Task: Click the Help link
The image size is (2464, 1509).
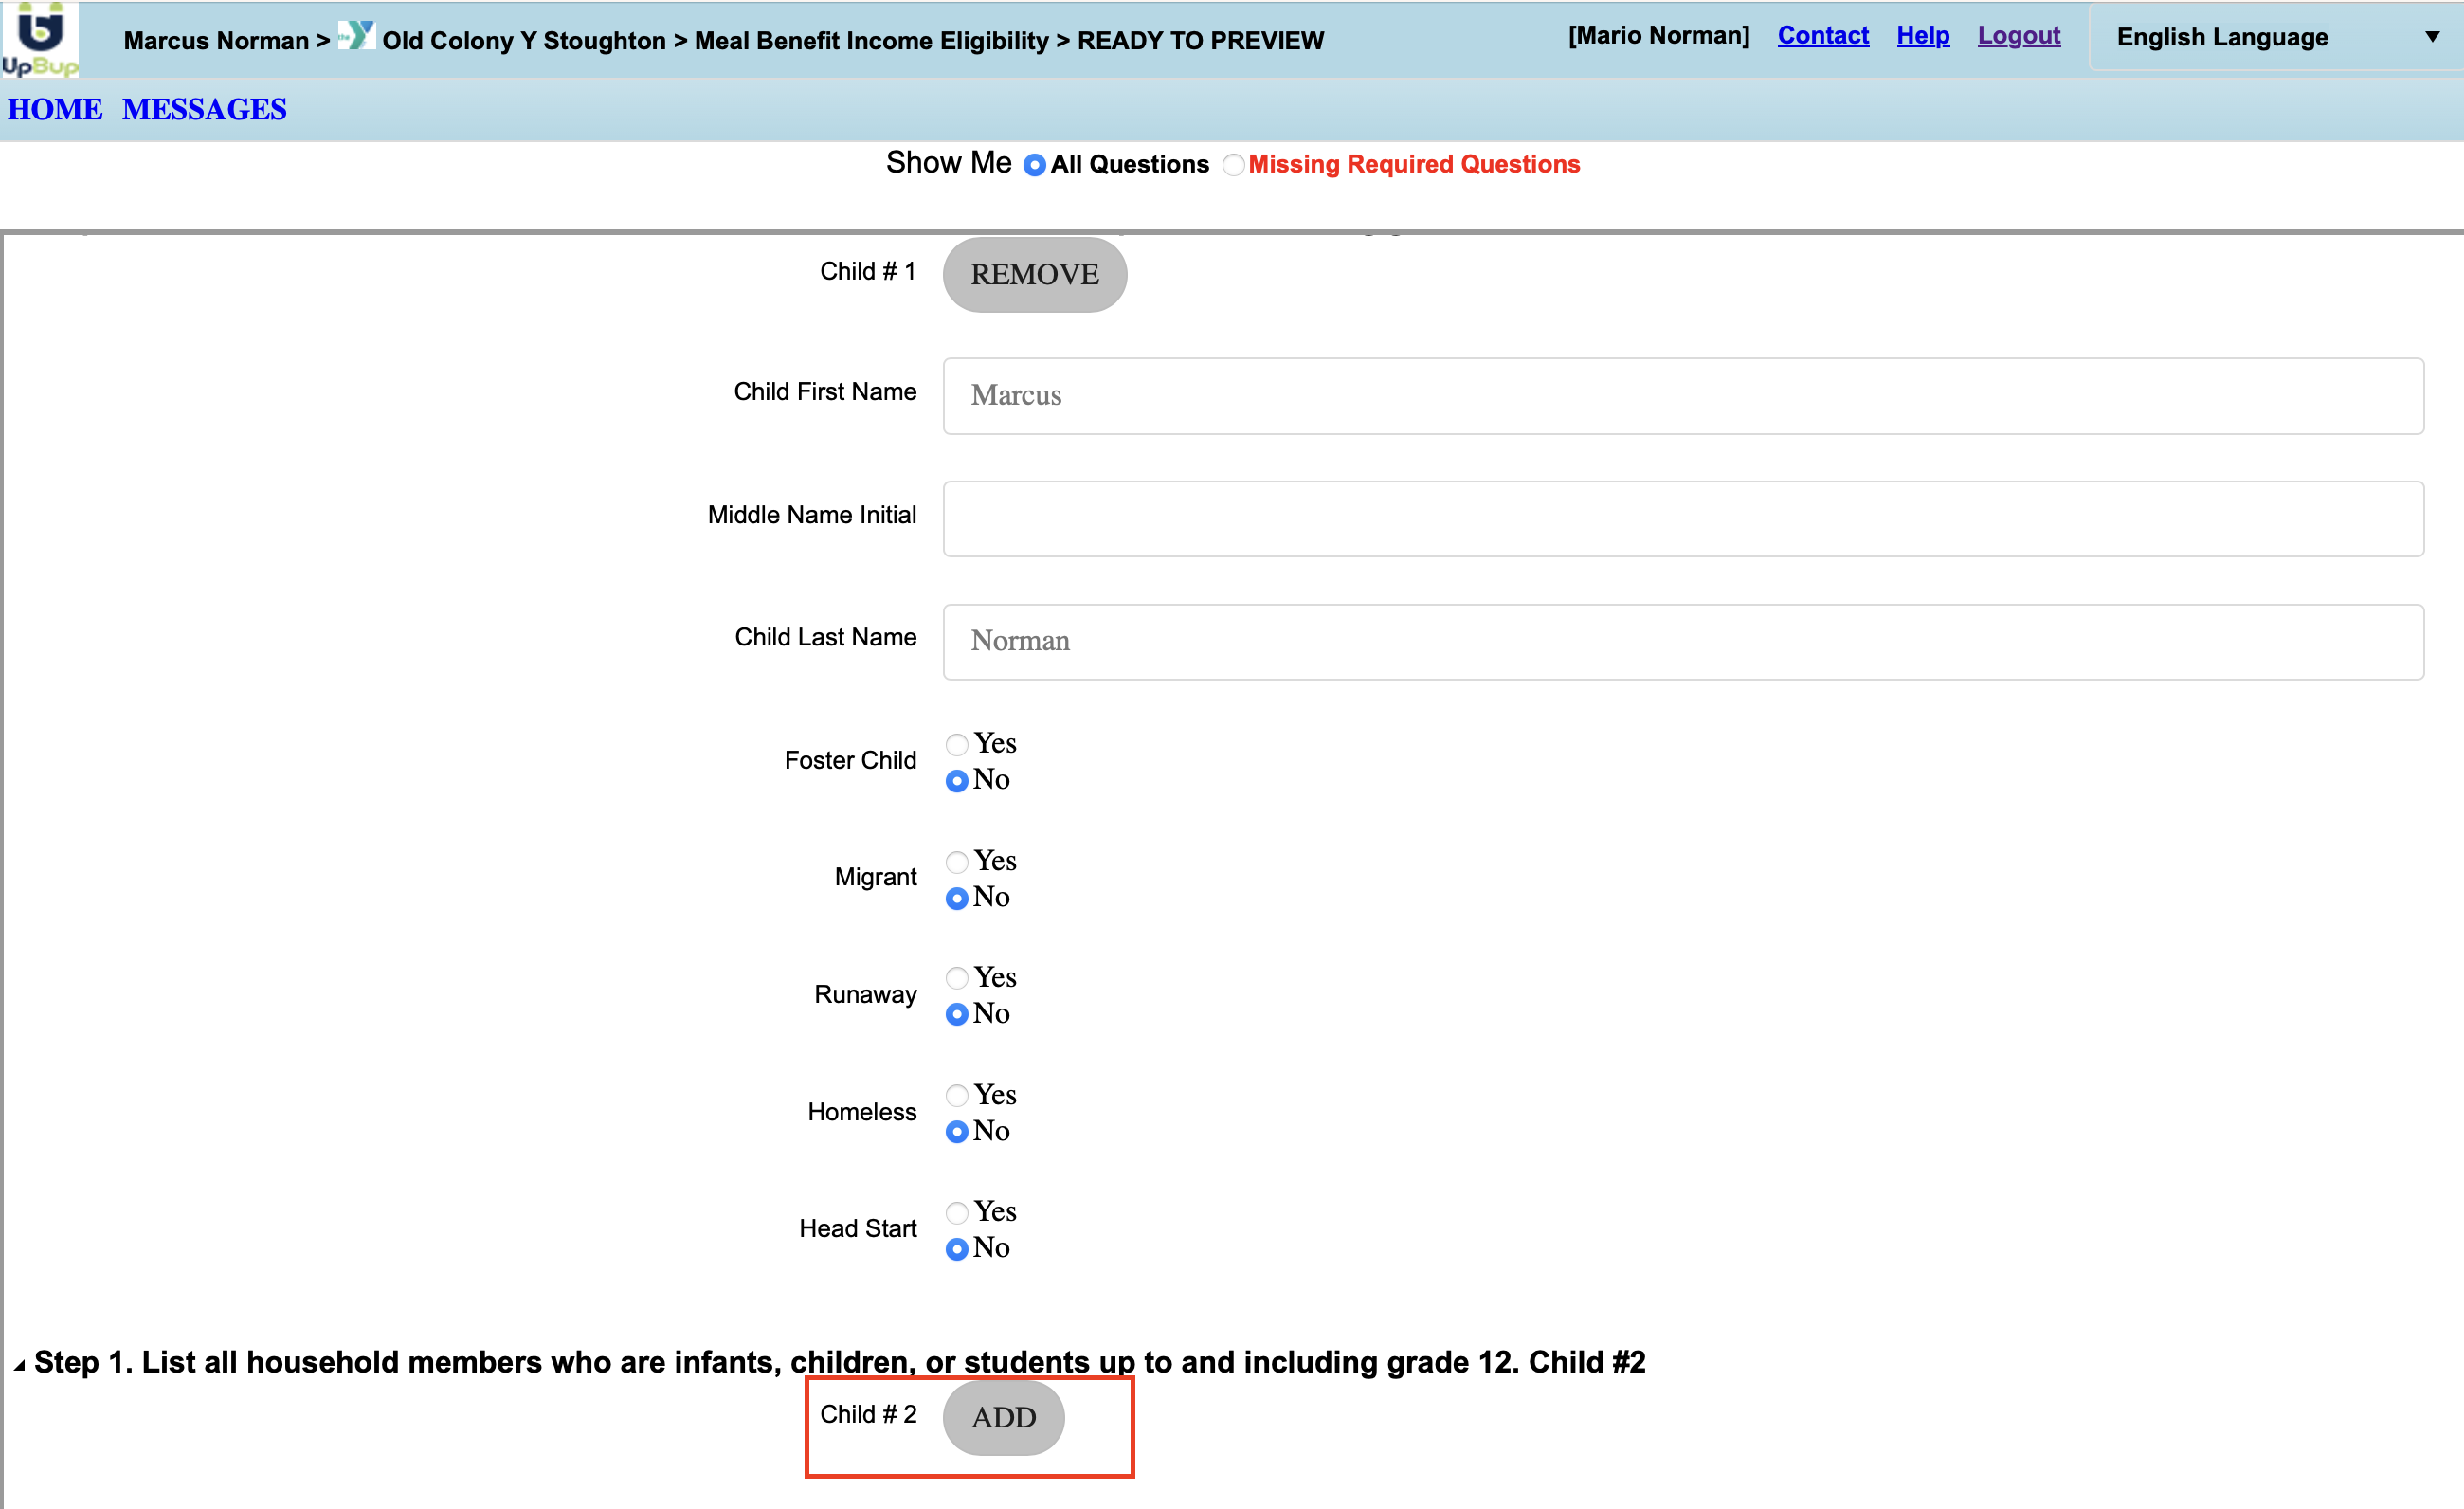Action: [1922, 36]
